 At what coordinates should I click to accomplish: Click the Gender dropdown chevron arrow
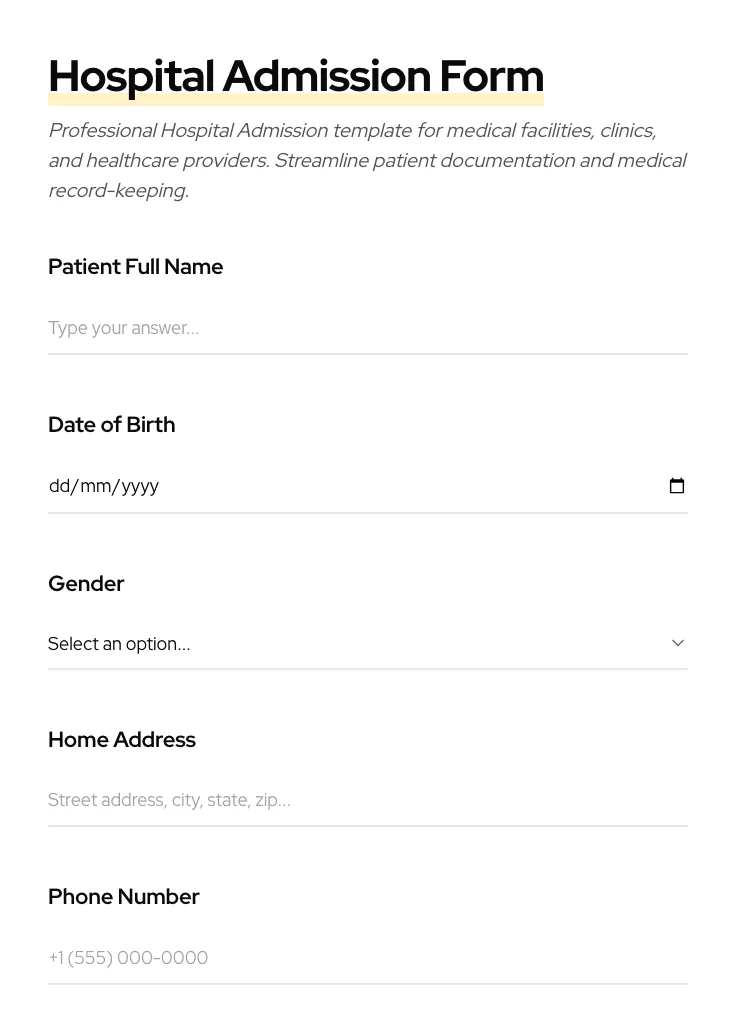tap(677, 643)
